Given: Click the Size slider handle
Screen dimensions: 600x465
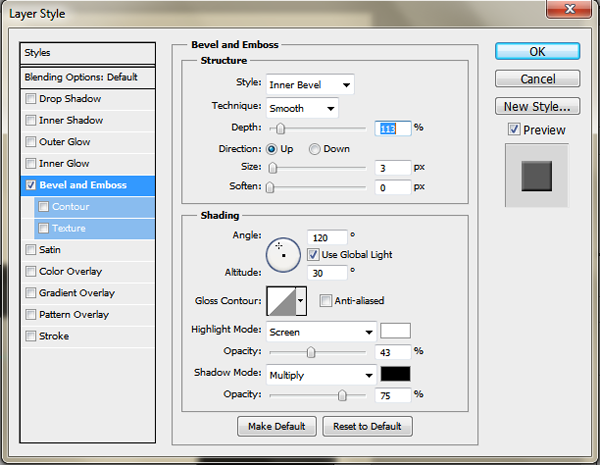Looking at the screenshot, I should pyautogui.click(x=272, y=168).
